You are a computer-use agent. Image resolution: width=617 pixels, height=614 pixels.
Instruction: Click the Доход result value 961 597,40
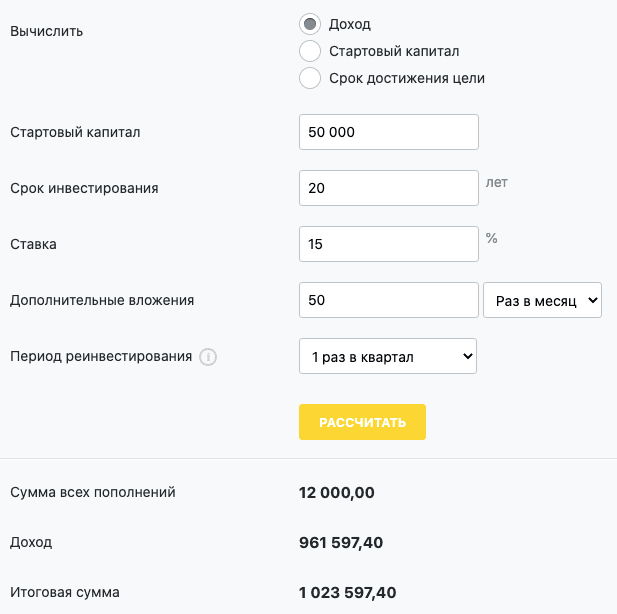click(341, 543)
